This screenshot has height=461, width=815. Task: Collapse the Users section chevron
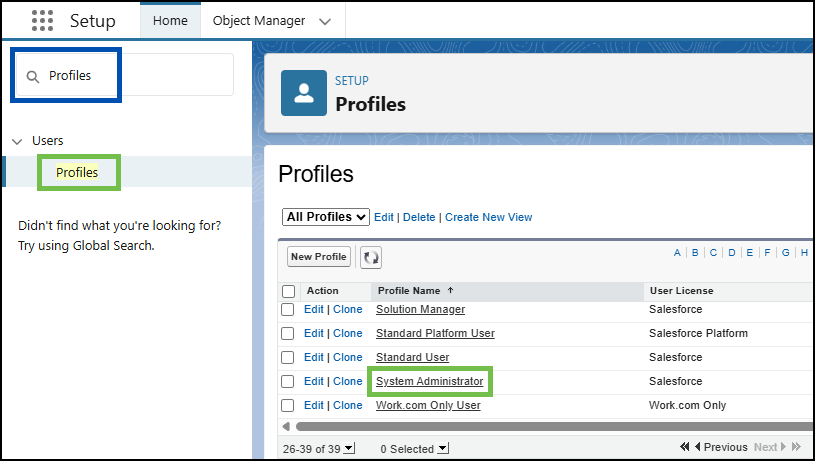pyautogui.click(x=17, y=141)
